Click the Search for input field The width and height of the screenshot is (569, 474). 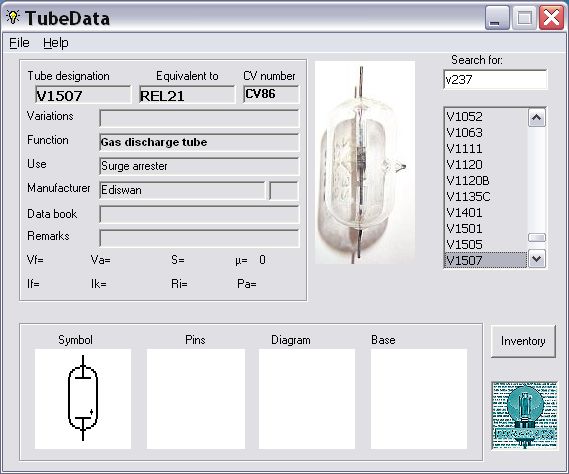[x=495, y=79]
